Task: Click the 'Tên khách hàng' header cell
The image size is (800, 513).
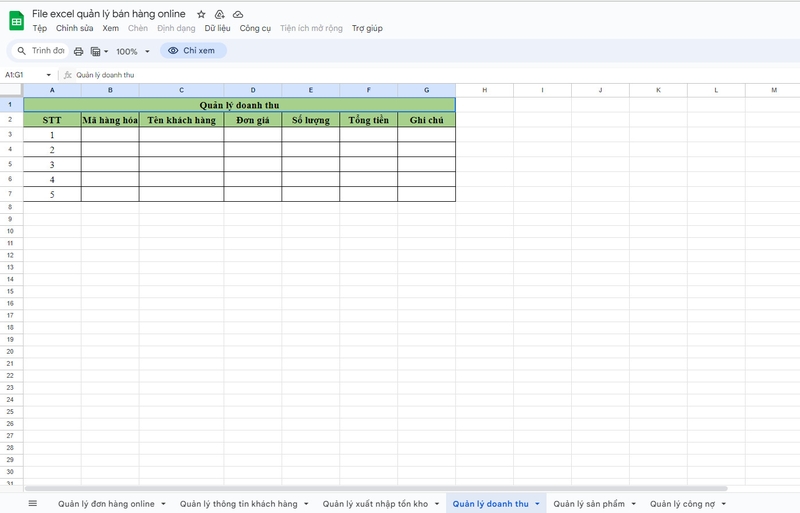Action: coord(182,120)
